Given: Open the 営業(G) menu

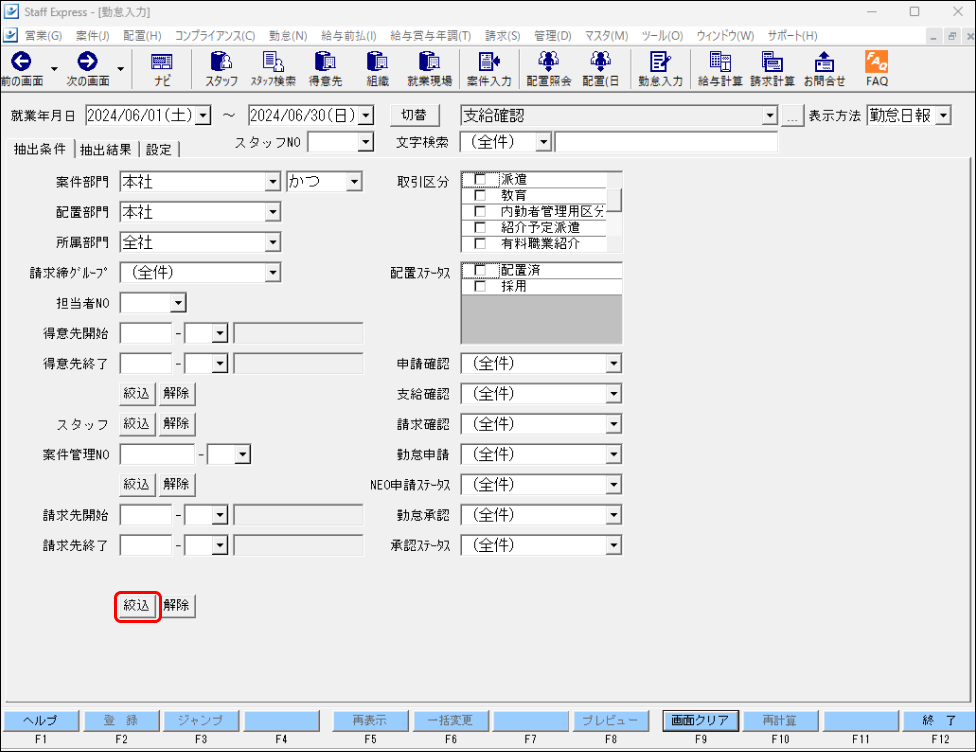Looking at the screenshot, I should pos(43,36).
